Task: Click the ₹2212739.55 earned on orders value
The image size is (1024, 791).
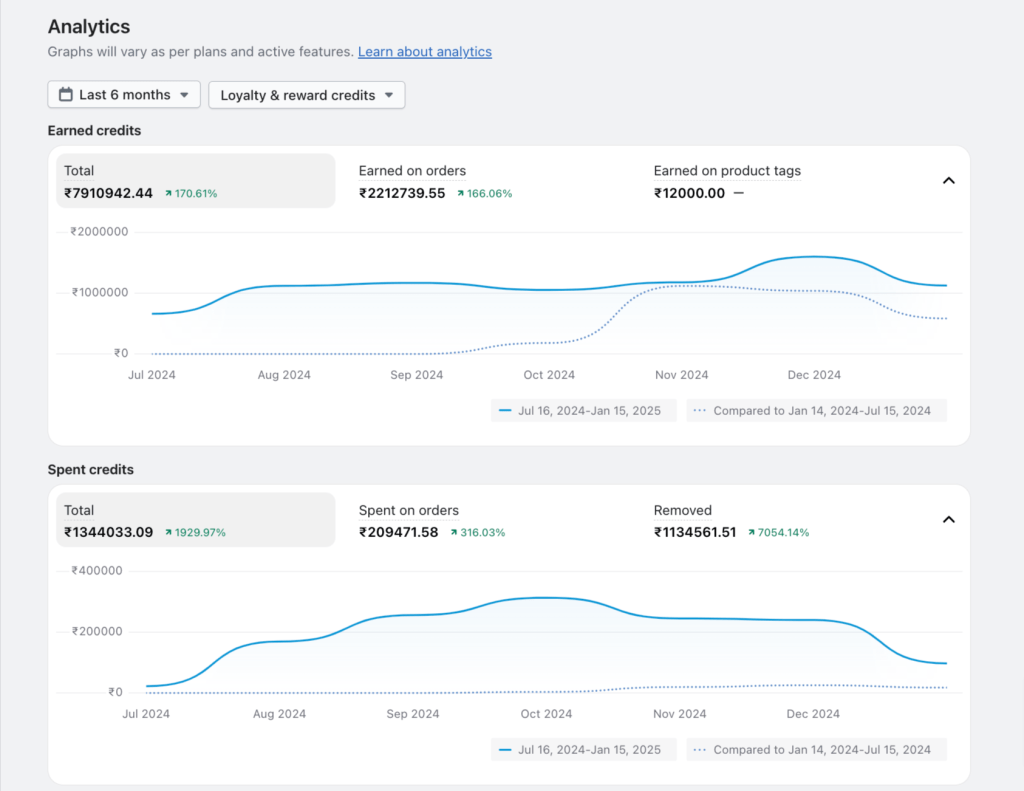Action: click(402, 193)
